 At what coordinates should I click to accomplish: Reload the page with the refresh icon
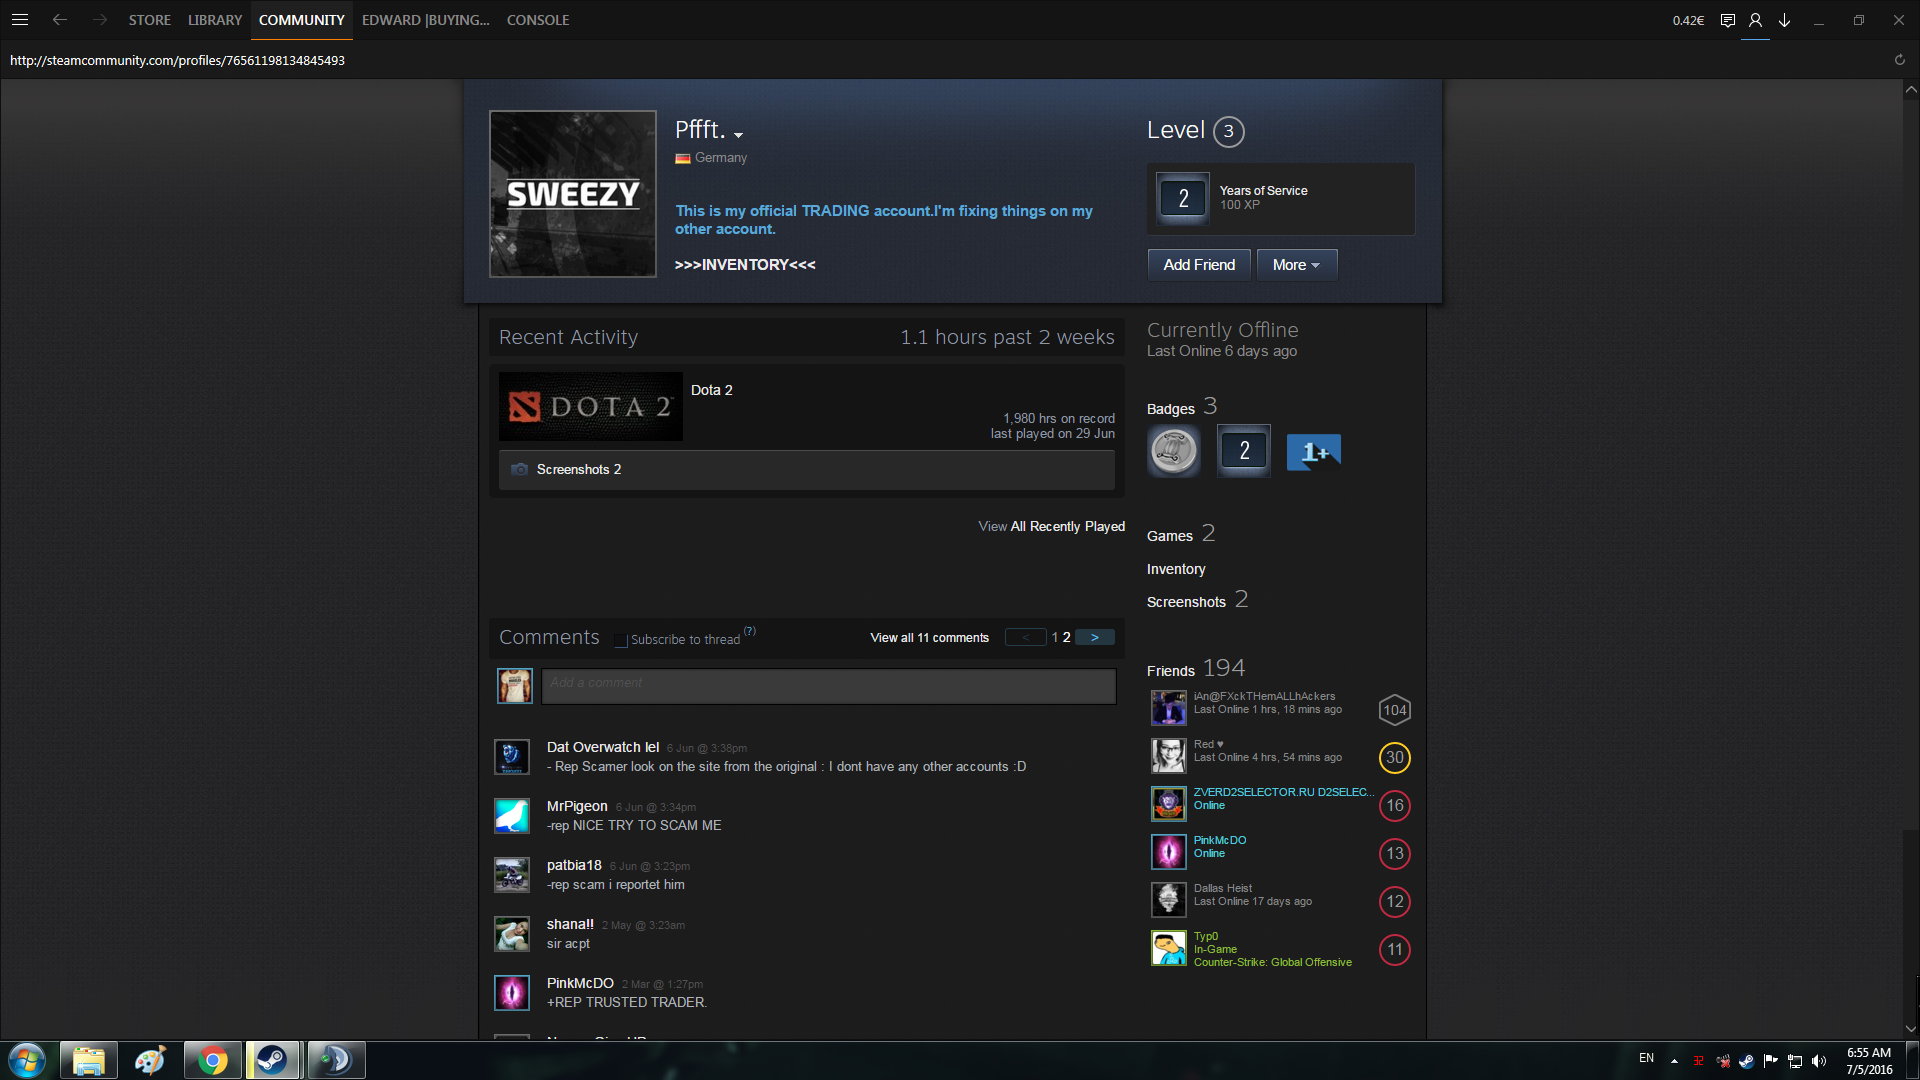[1899, 60]
